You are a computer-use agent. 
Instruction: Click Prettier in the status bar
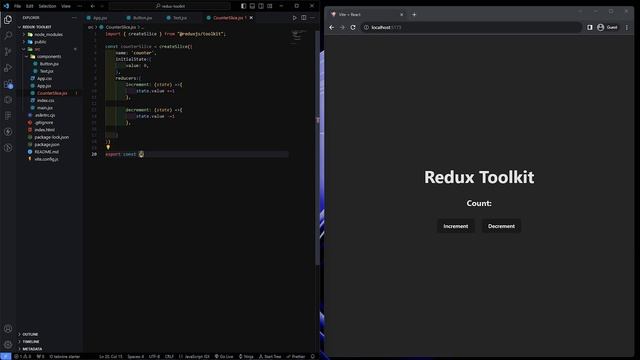(296, 356)
